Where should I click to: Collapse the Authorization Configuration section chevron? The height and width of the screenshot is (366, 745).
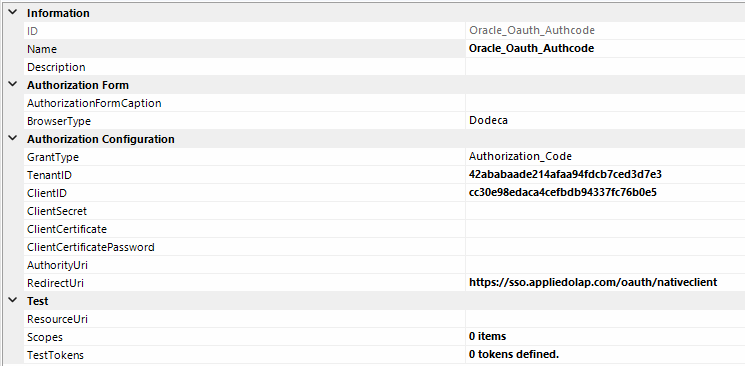point(12,139)
